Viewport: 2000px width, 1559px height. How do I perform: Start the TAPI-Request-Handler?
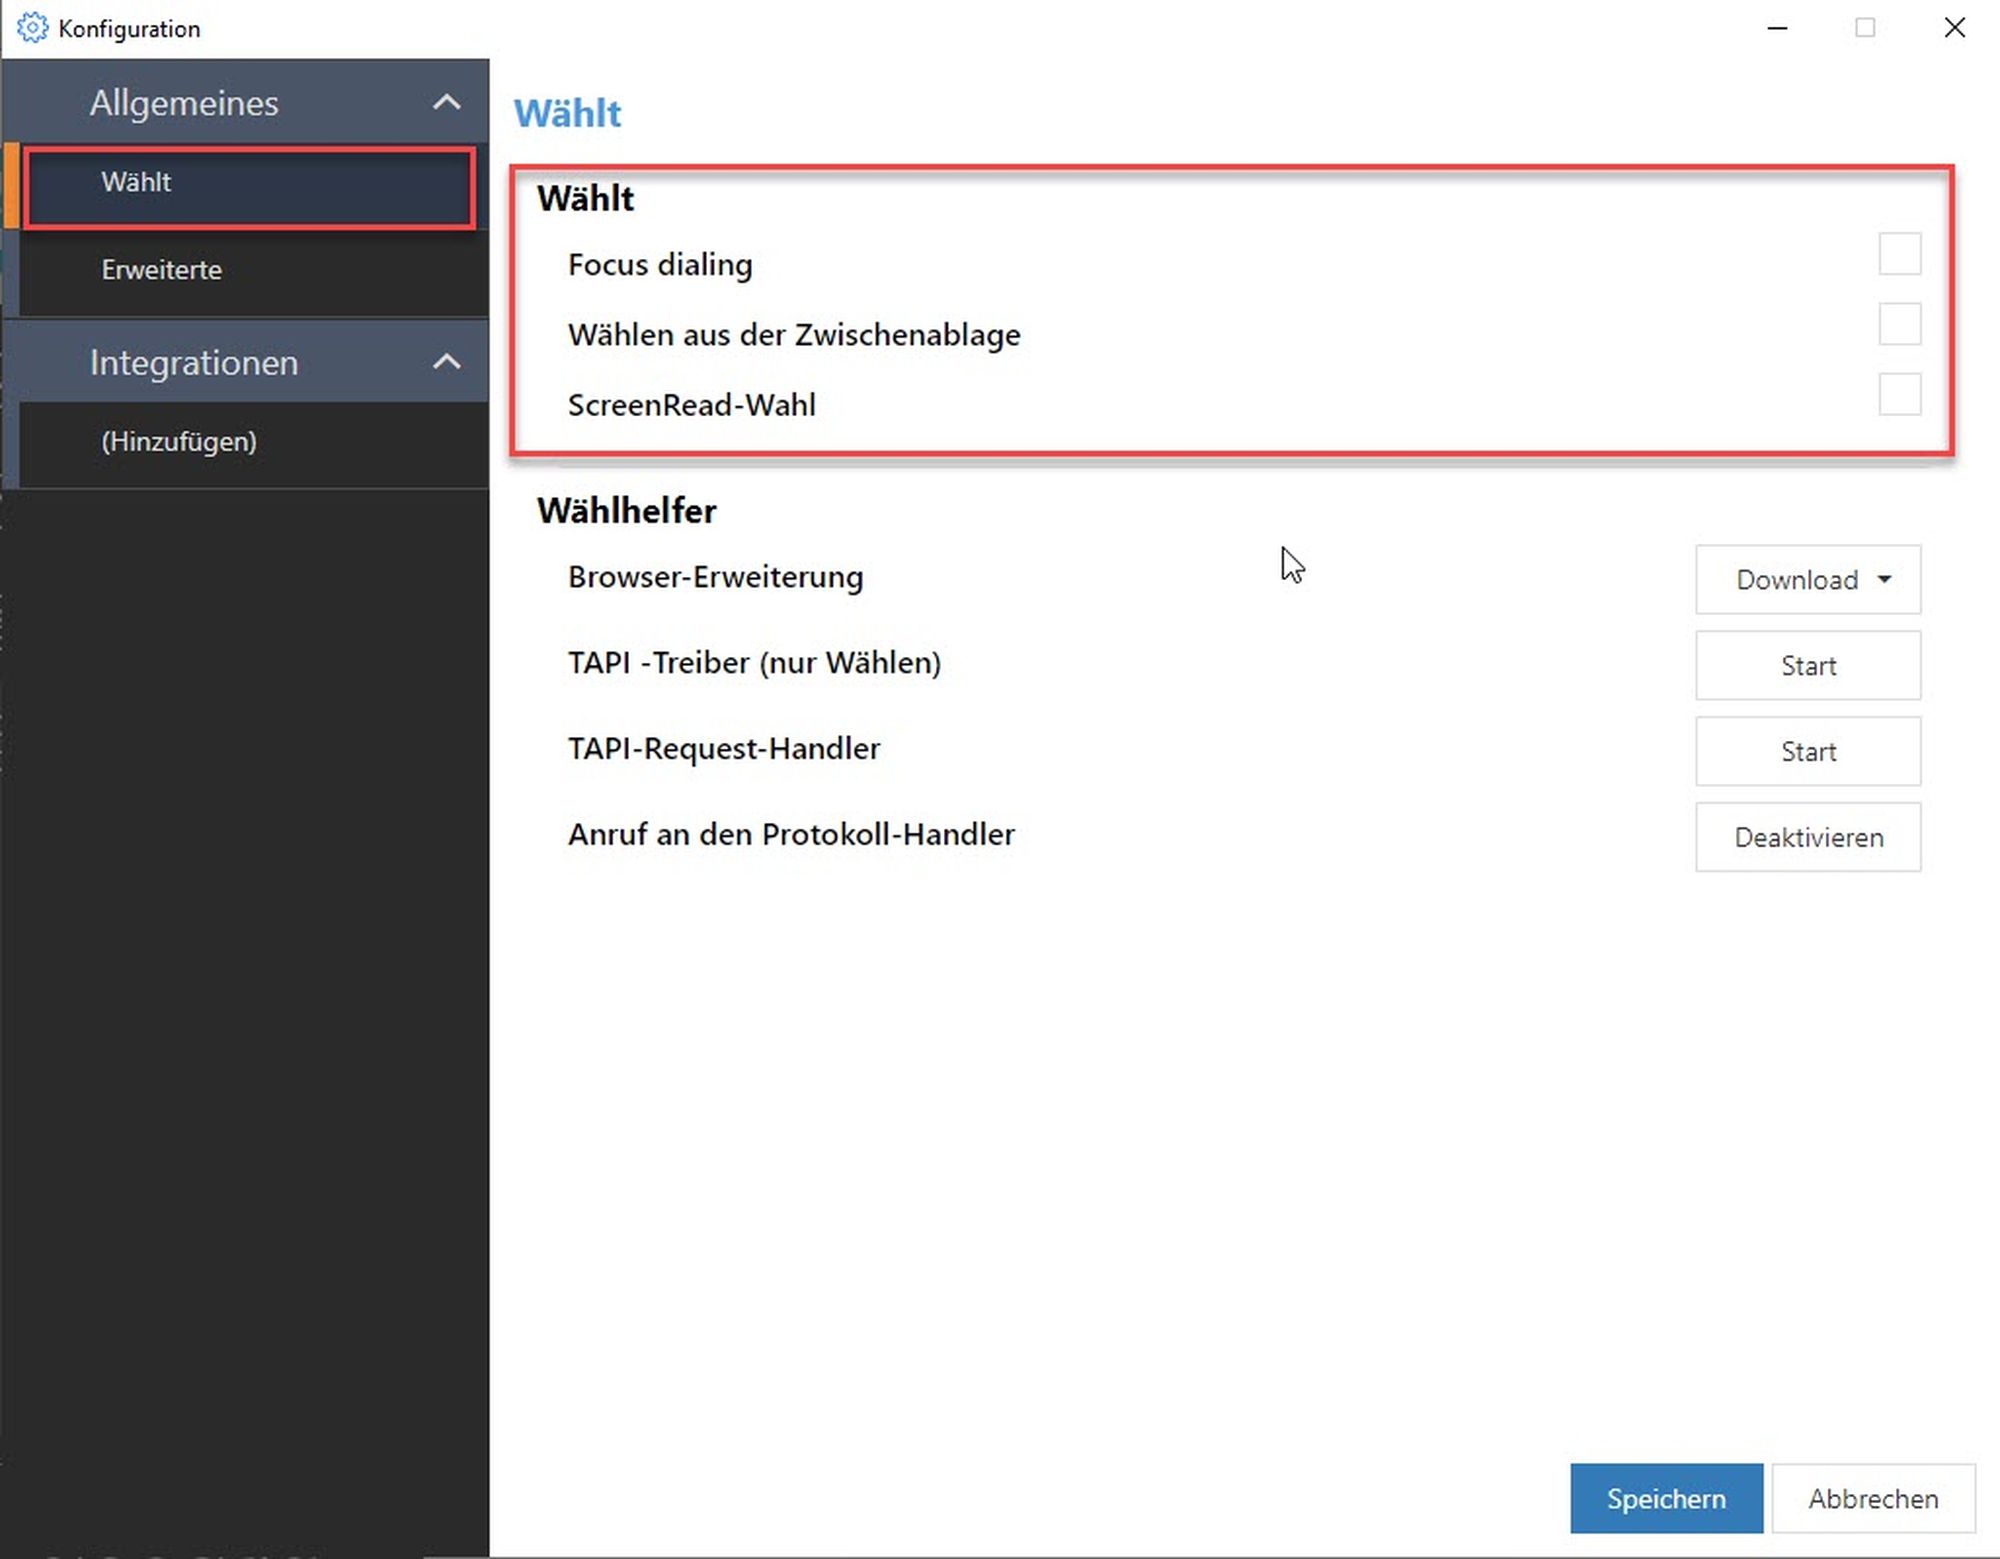click(x=1807, y=752)
